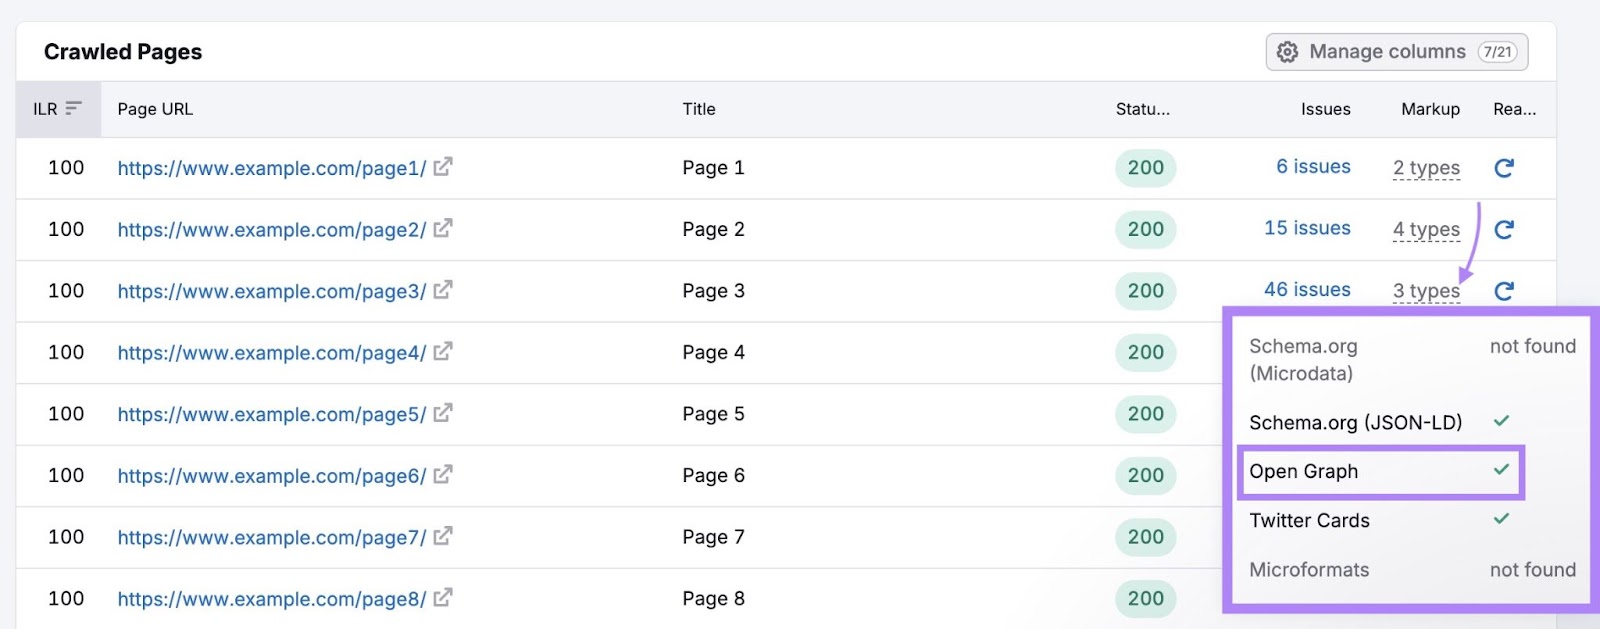
Task: Open the 15 issues link
Action: pyautogui.click(x=1307, y=229)
